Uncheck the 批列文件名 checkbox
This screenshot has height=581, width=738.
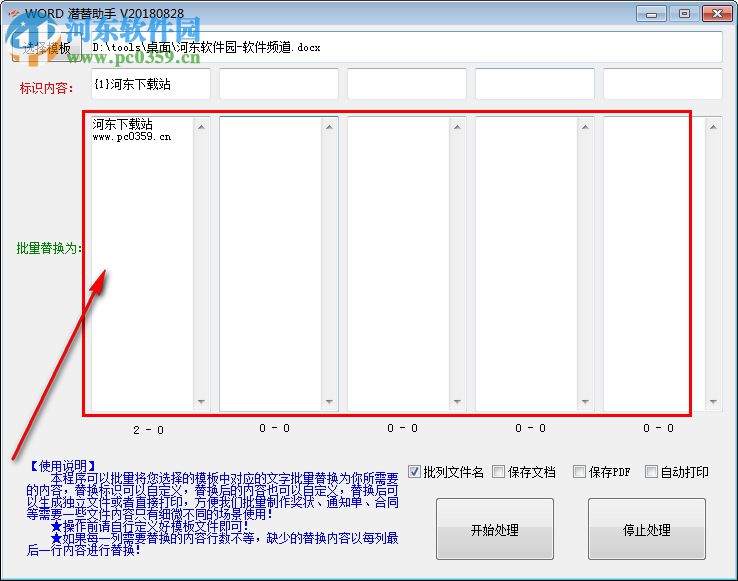coord(414,471)
